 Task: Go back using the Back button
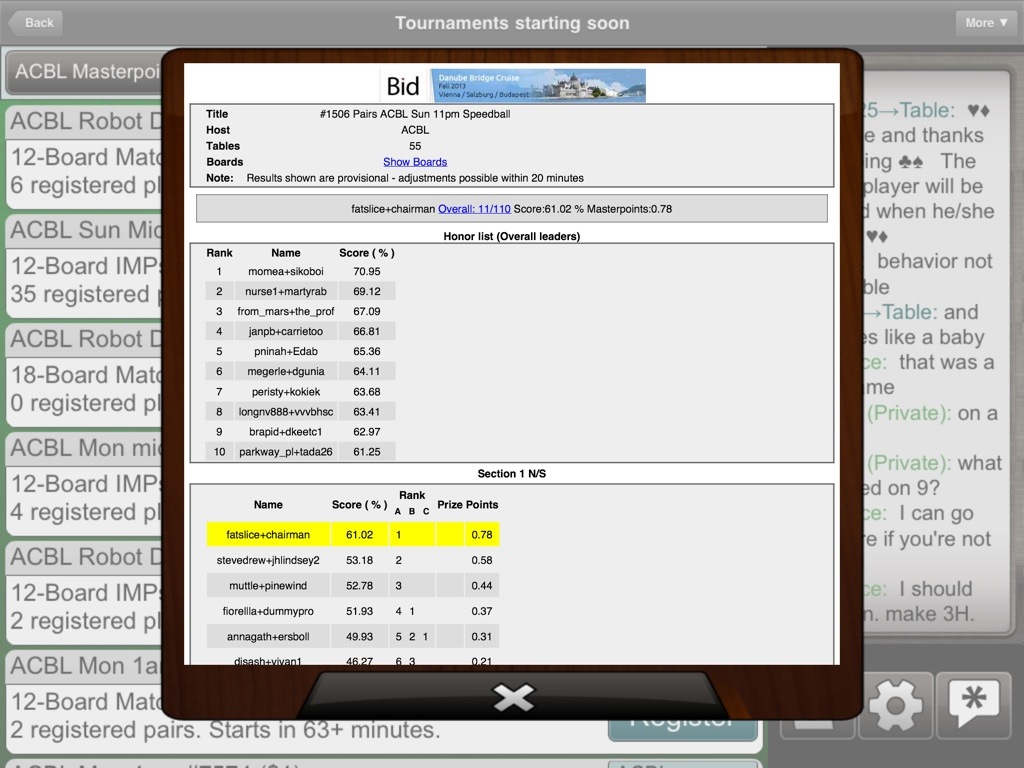tap(34, 22)
